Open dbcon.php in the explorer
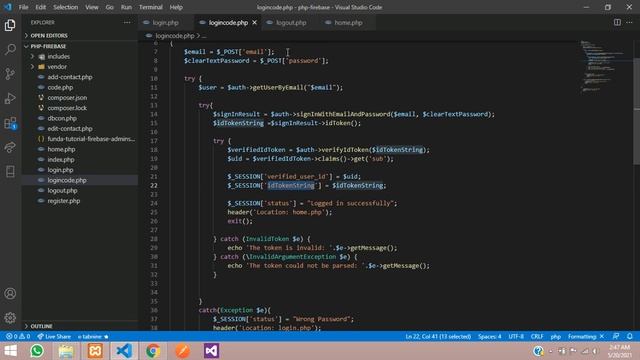 tap(80, 118)
